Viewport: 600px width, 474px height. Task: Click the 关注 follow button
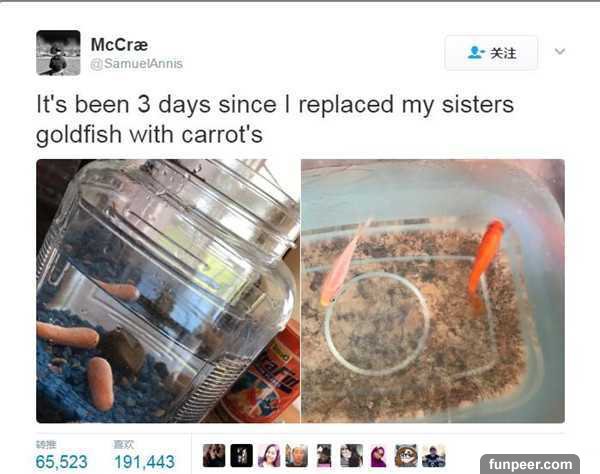[x=491, y=53]
